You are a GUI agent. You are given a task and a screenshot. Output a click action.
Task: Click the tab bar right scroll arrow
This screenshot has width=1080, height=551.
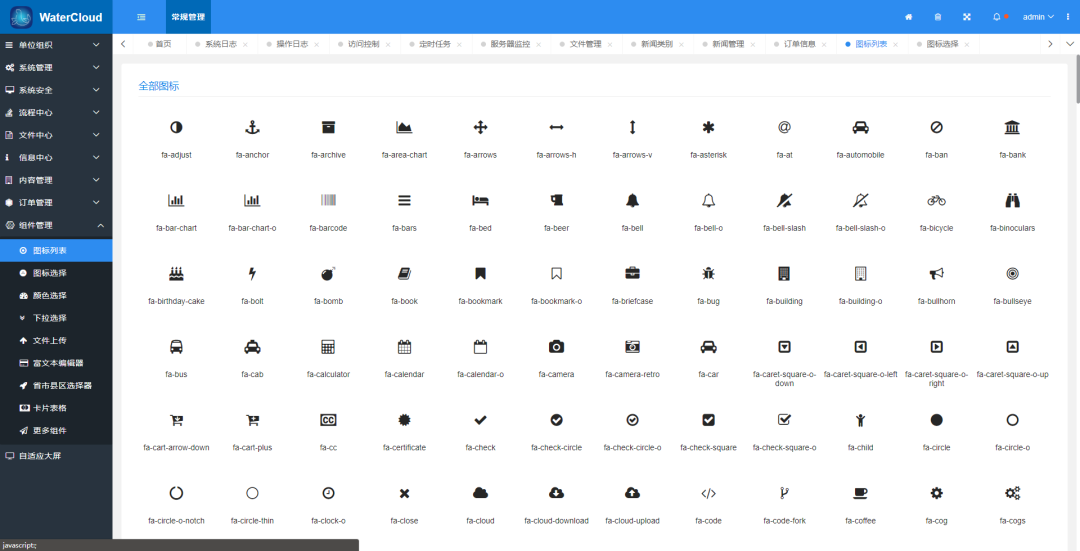1050,44
